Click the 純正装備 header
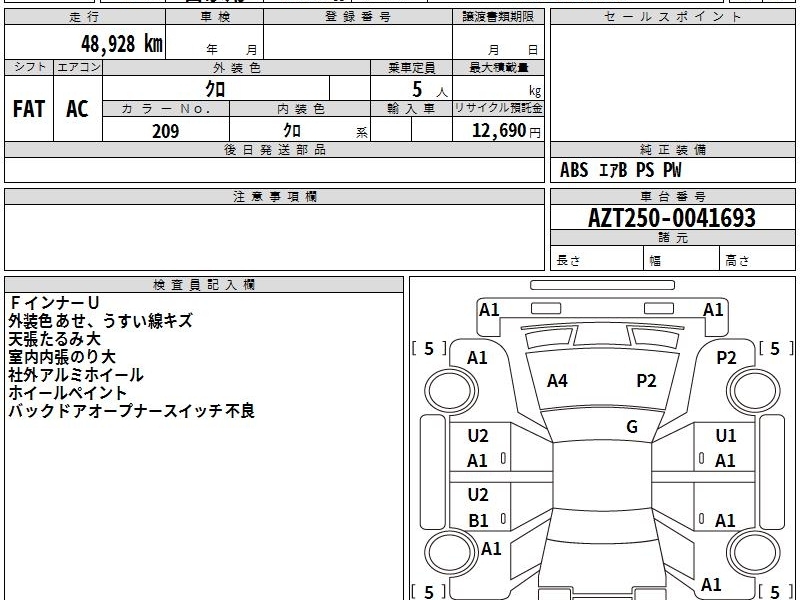 [672, 150]
